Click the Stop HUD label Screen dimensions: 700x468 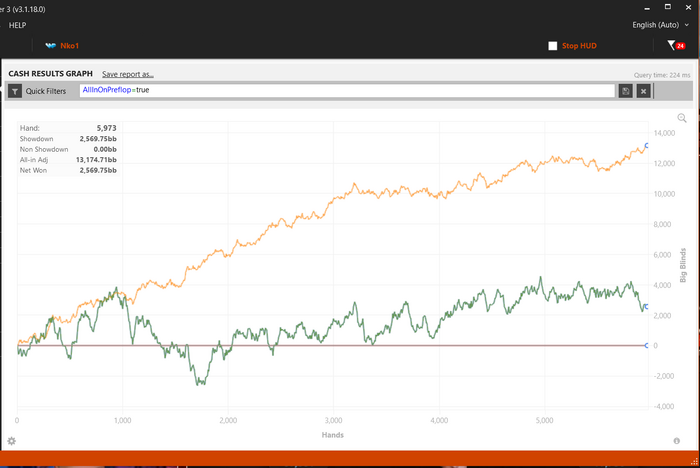click(x=579, y=46)
